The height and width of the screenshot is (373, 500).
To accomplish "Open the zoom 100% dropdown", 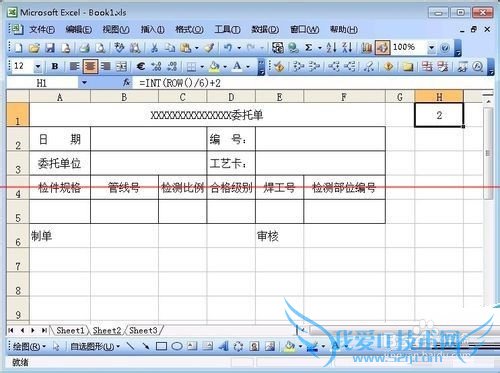I will point(431,48).
